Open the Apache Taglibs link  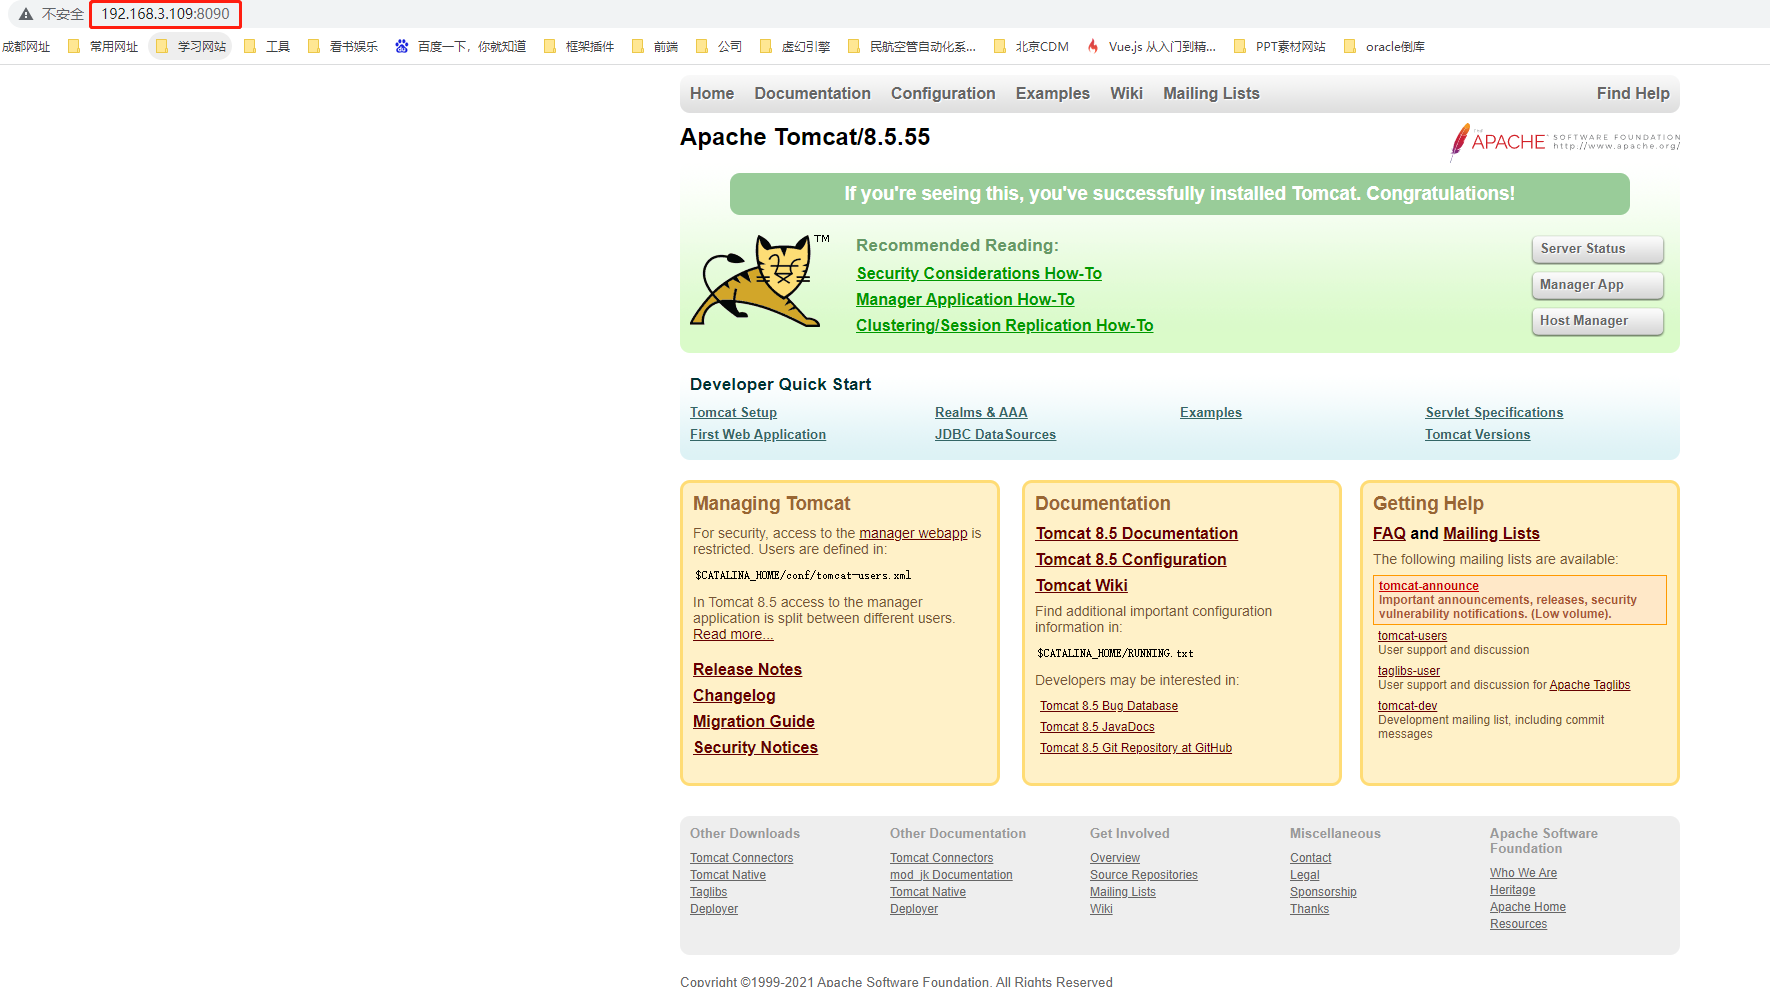click(x=1589, y=685)
